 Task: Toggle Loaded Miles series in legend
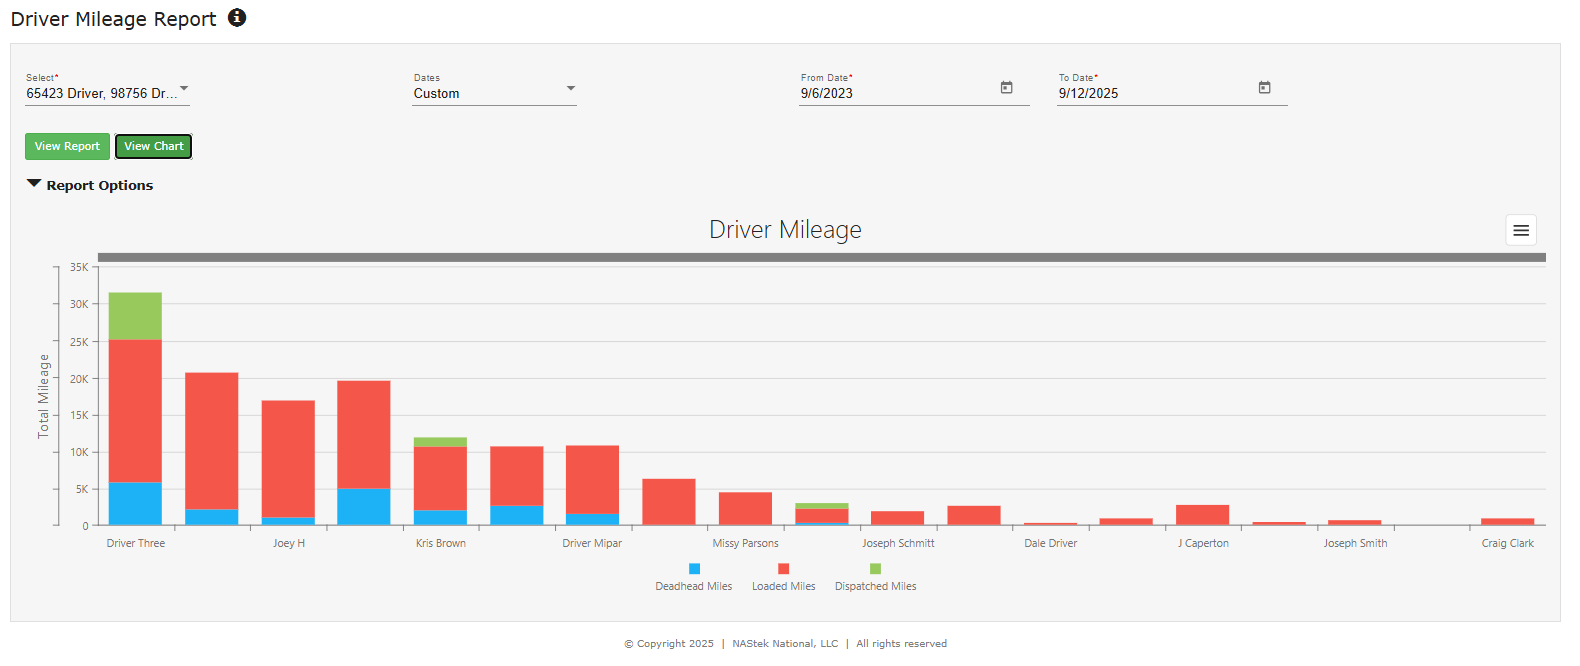point(783,578)
